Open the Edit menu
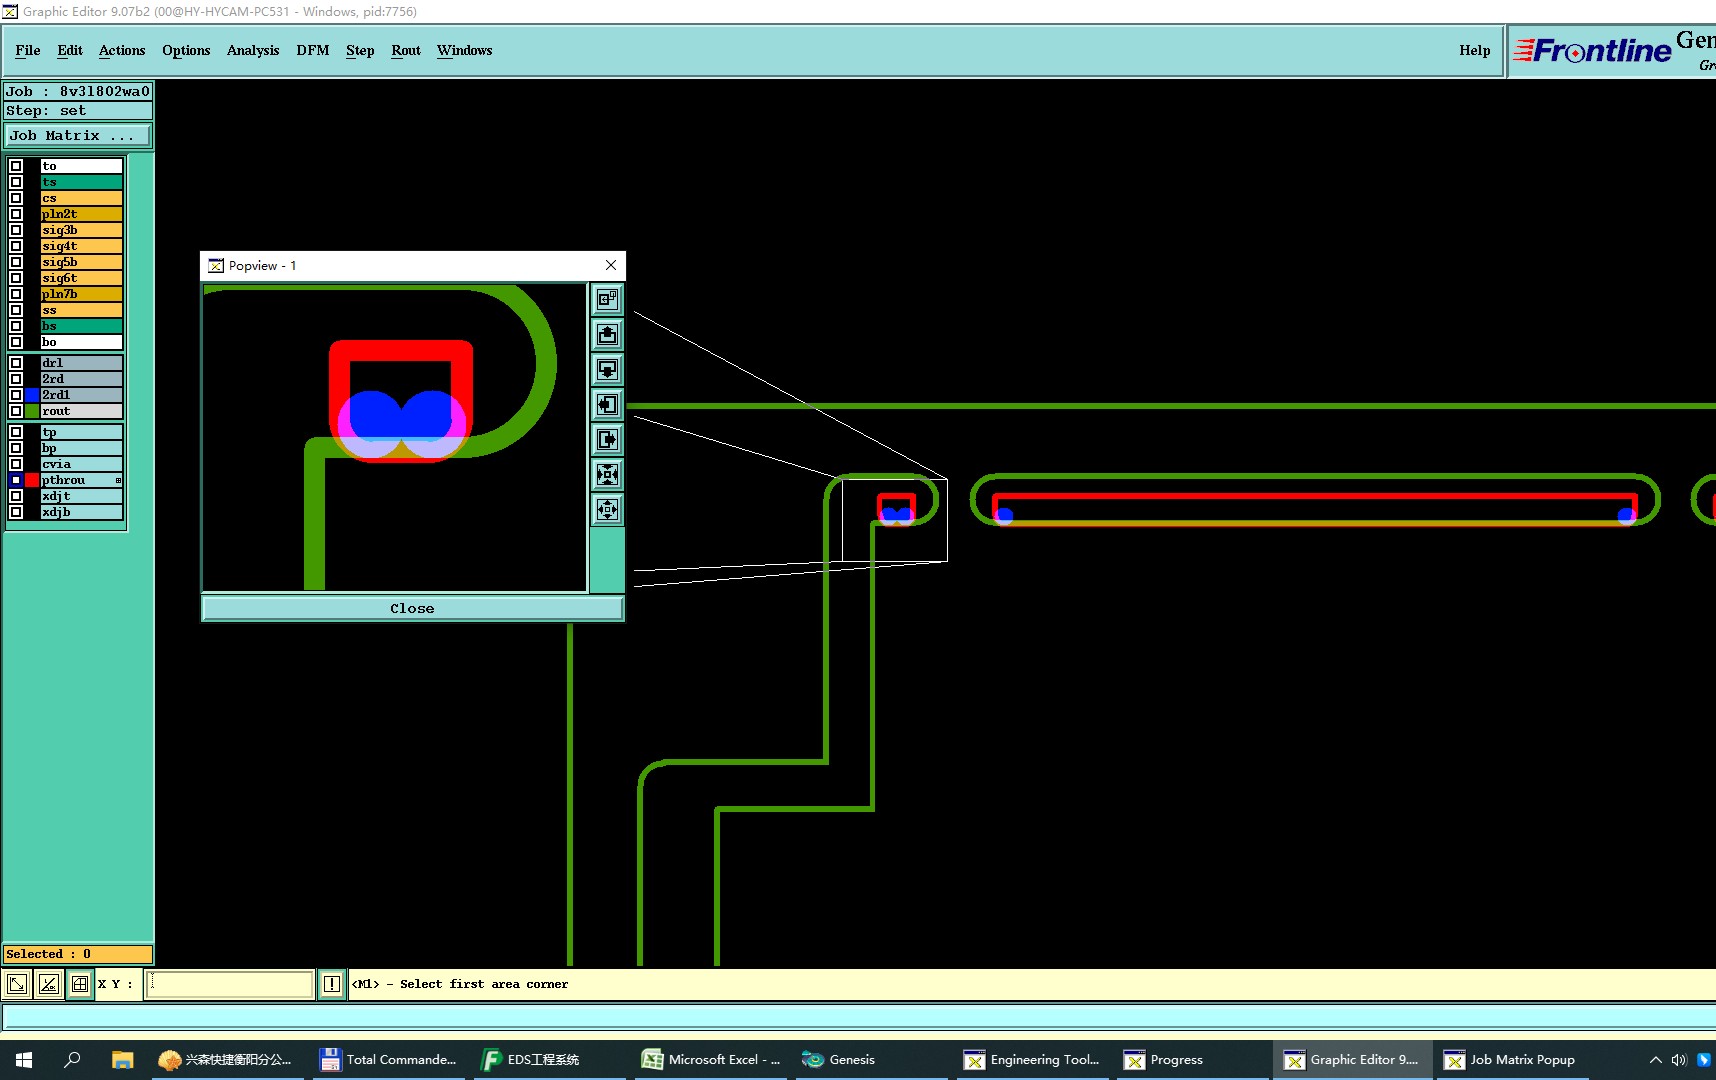This screenshot has width=1716, height=1080. 70,50
